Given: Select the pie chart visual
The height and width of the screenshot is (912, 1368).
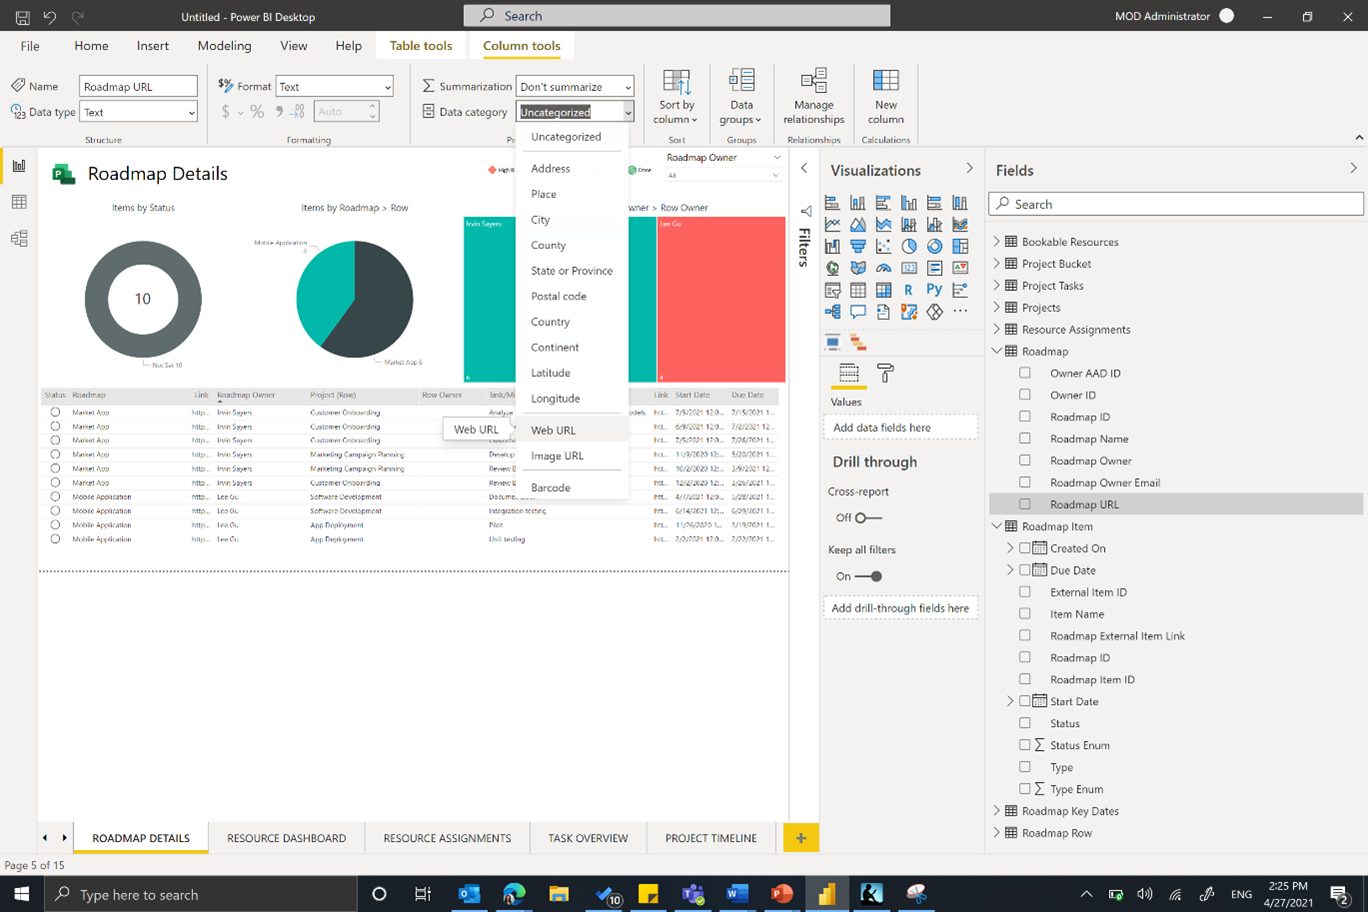Looking at the screenshot, I should click(x=909, y=246).
